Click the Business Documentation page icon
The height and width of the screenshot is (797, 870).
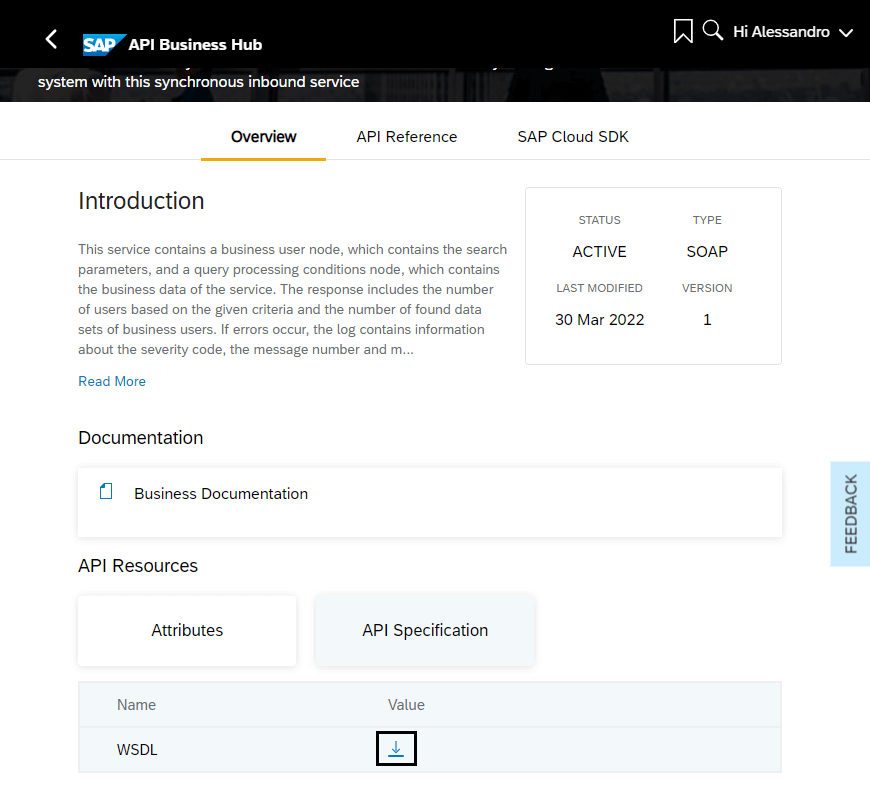[106, 491]
